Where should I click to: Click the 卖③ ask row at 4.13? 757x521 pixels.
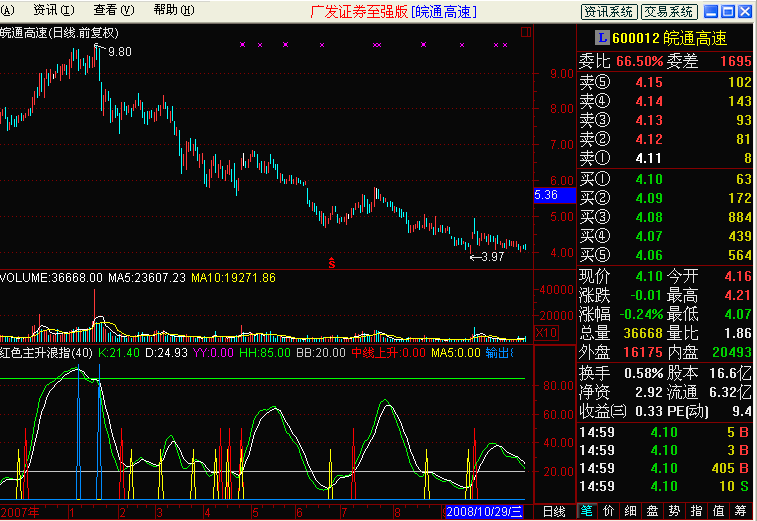pos(665,120)
